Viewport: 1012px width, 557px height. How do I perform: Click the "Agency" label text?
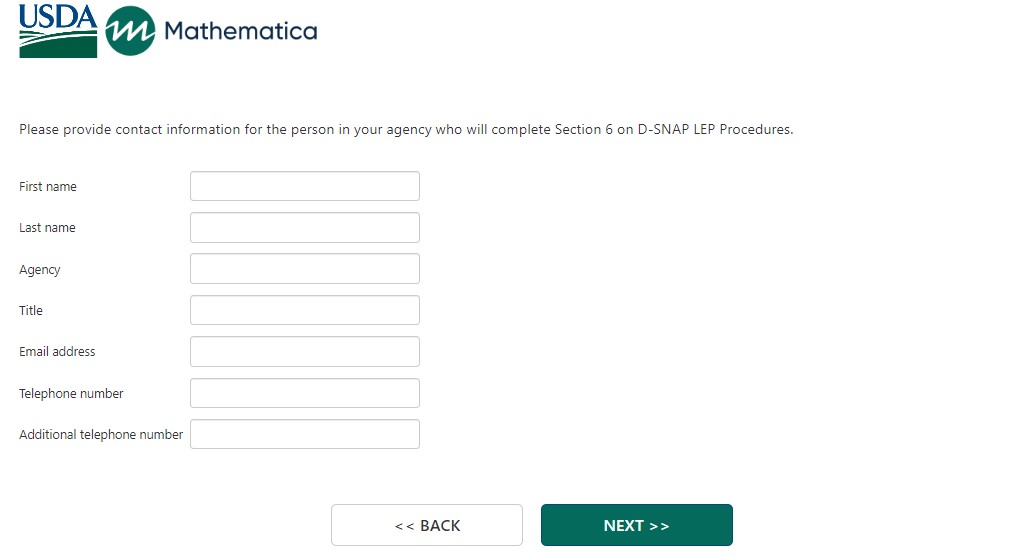point(40,270)
